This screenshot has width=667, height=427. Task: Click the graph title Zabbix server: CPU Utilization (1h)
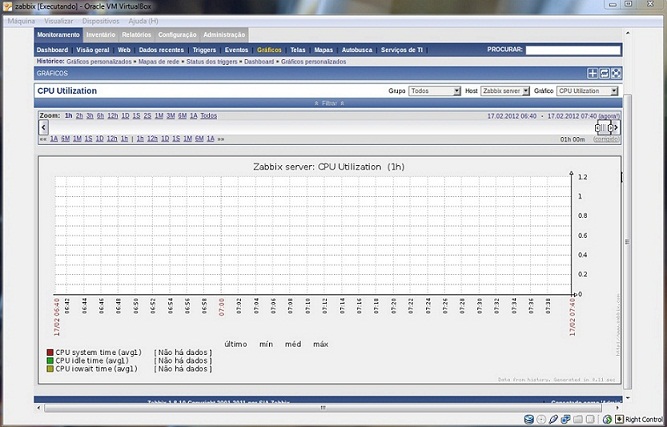[329, 167]
